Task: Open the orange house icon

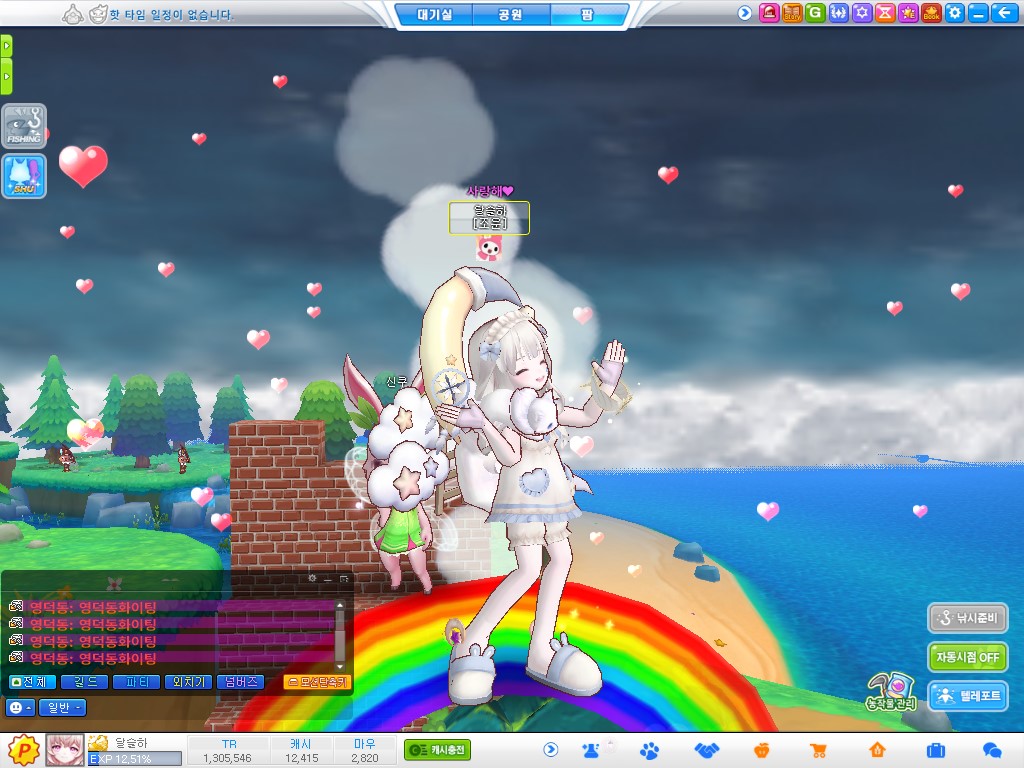Action: (877, 750)
